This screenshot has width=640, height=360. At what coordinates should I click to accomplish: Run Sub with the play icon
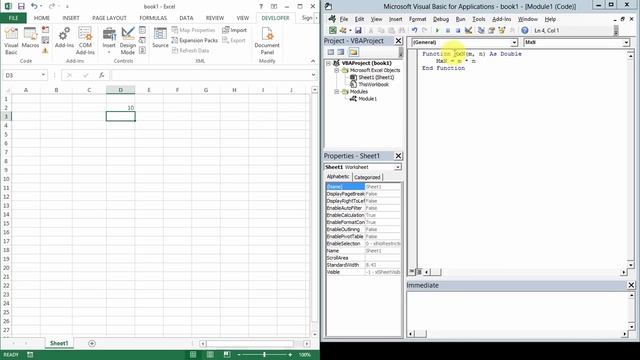click(x=437, y=30)
